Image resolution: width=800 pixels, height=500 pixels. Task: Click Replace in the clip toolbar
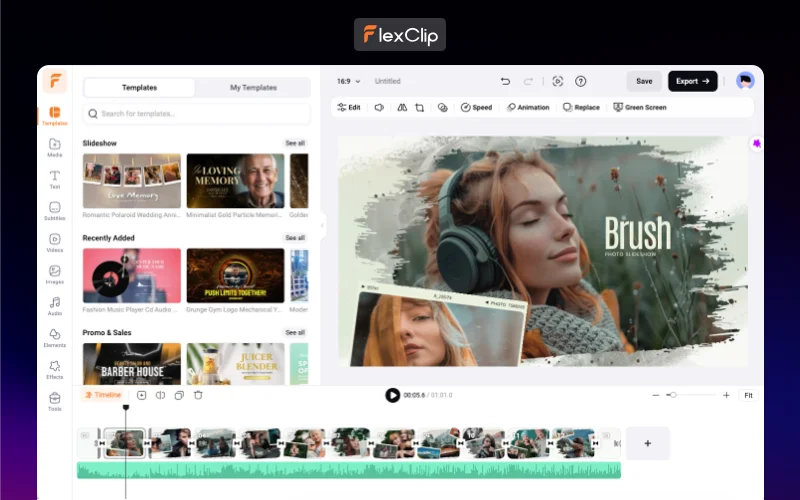(x=581, y=107)
